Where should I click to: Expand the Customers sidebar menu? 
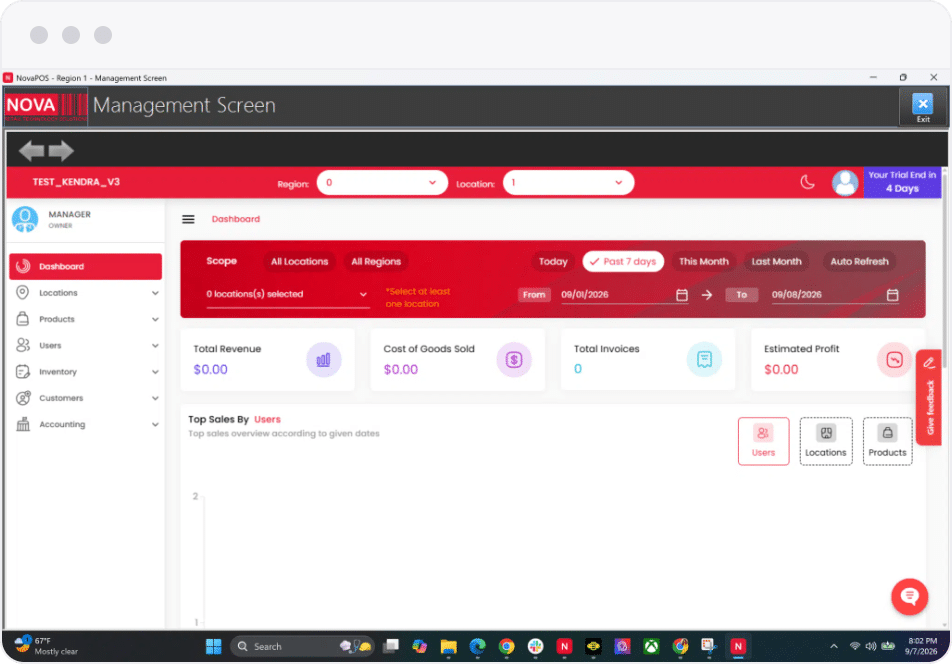[86, 398]
